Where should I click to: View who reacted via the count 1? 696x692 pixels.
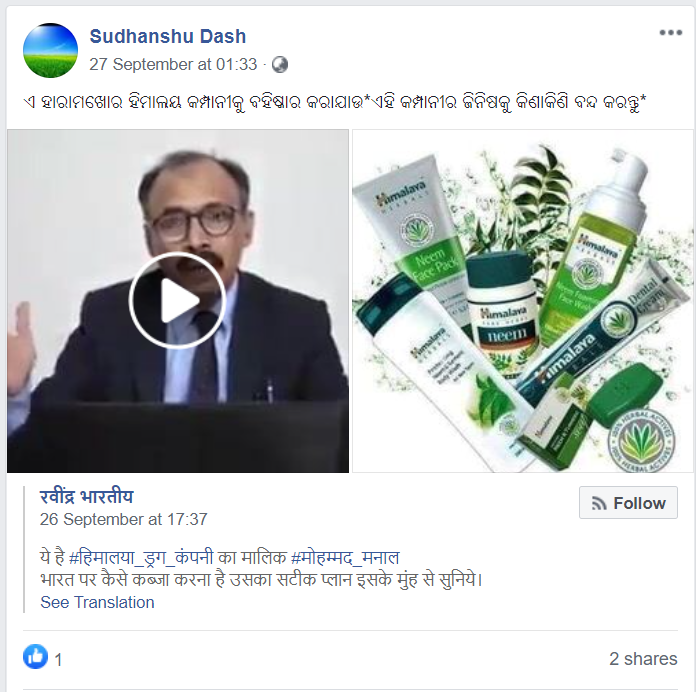(x=58, y=660)
